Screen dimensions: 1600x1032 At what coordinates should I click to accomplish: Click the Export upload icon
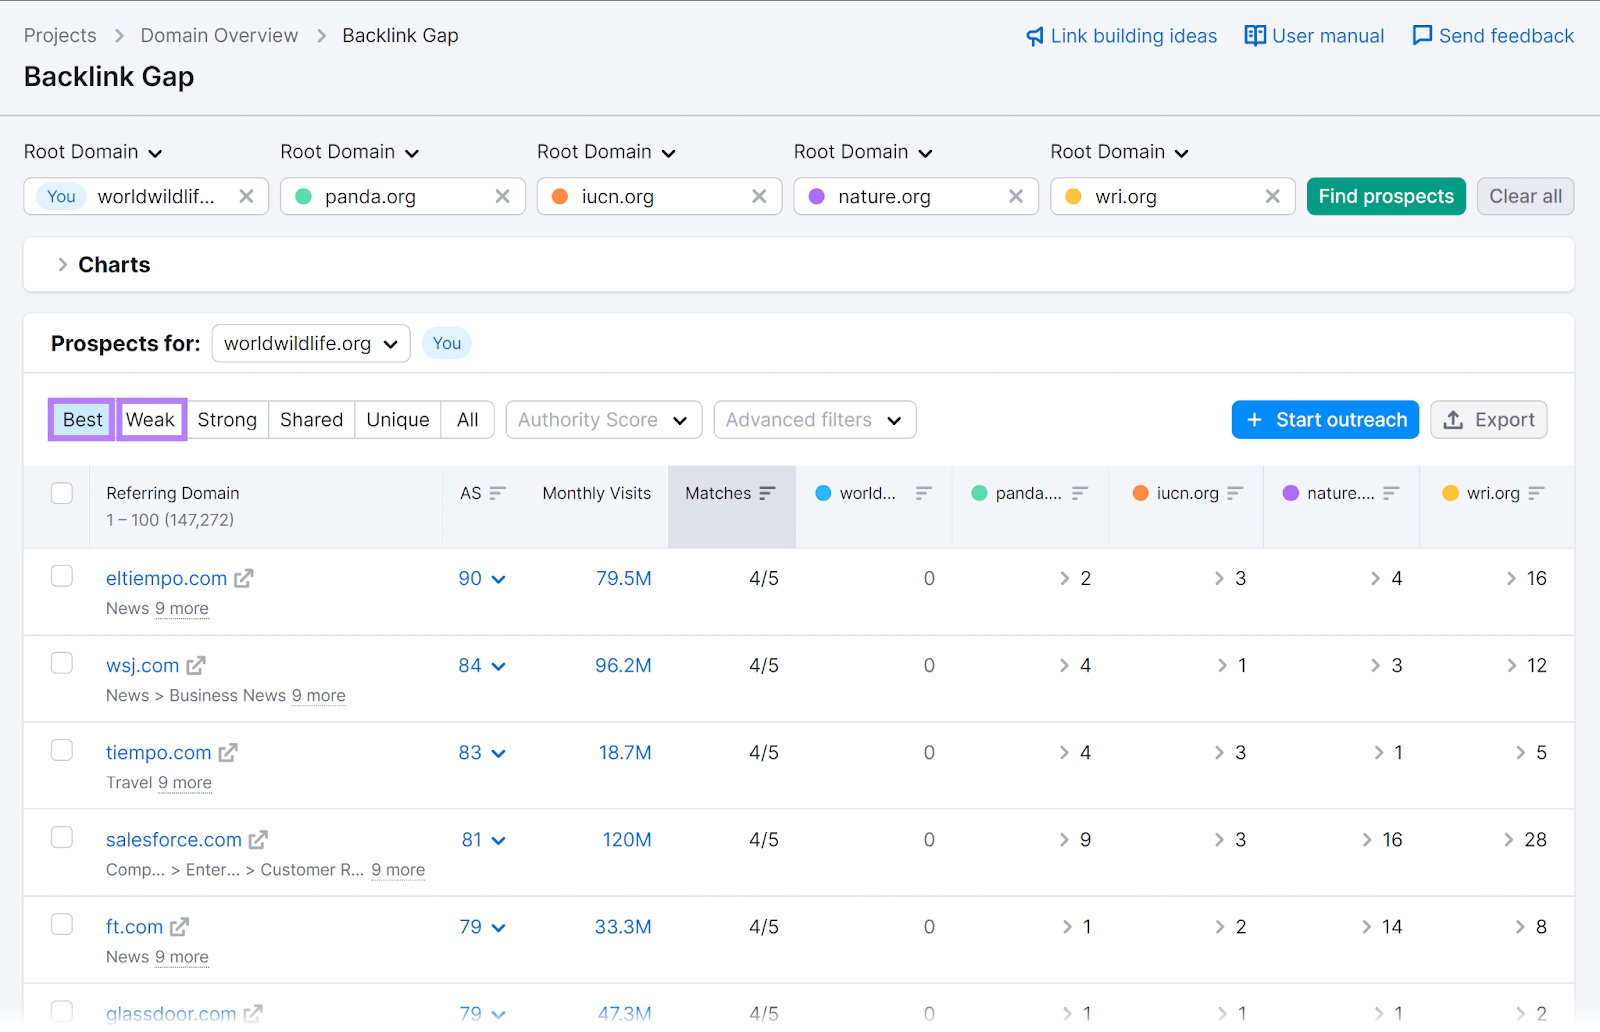[1453, 419]
